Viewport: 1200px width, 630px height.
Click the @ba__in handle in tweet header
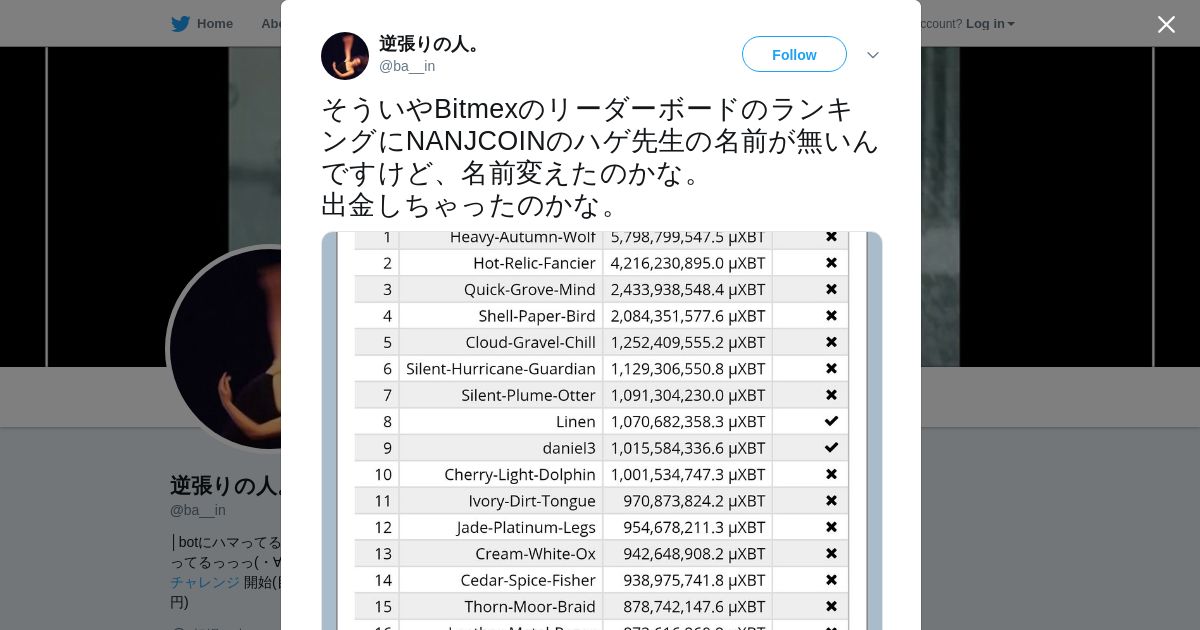pyautogui.click(x=407, y=66)
